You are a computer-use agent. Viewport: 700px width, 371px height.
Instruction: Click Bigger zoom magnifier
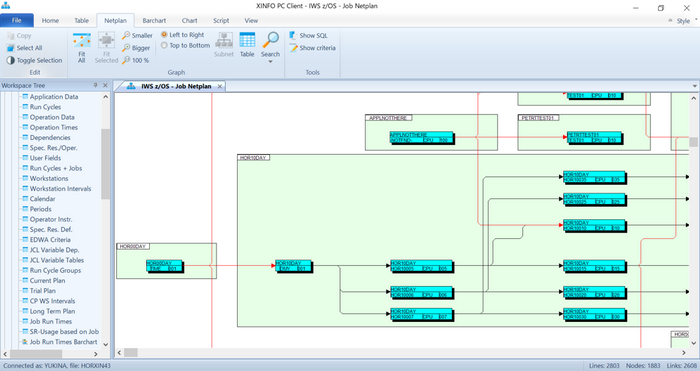point(137,48)
